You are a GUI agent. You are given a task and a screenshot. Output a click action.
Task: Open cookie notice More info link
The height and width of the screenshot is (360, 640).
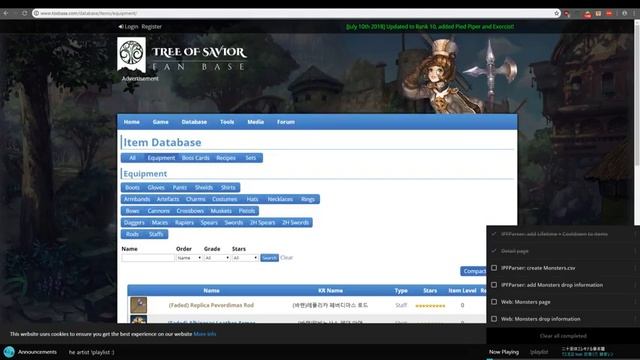204,334
